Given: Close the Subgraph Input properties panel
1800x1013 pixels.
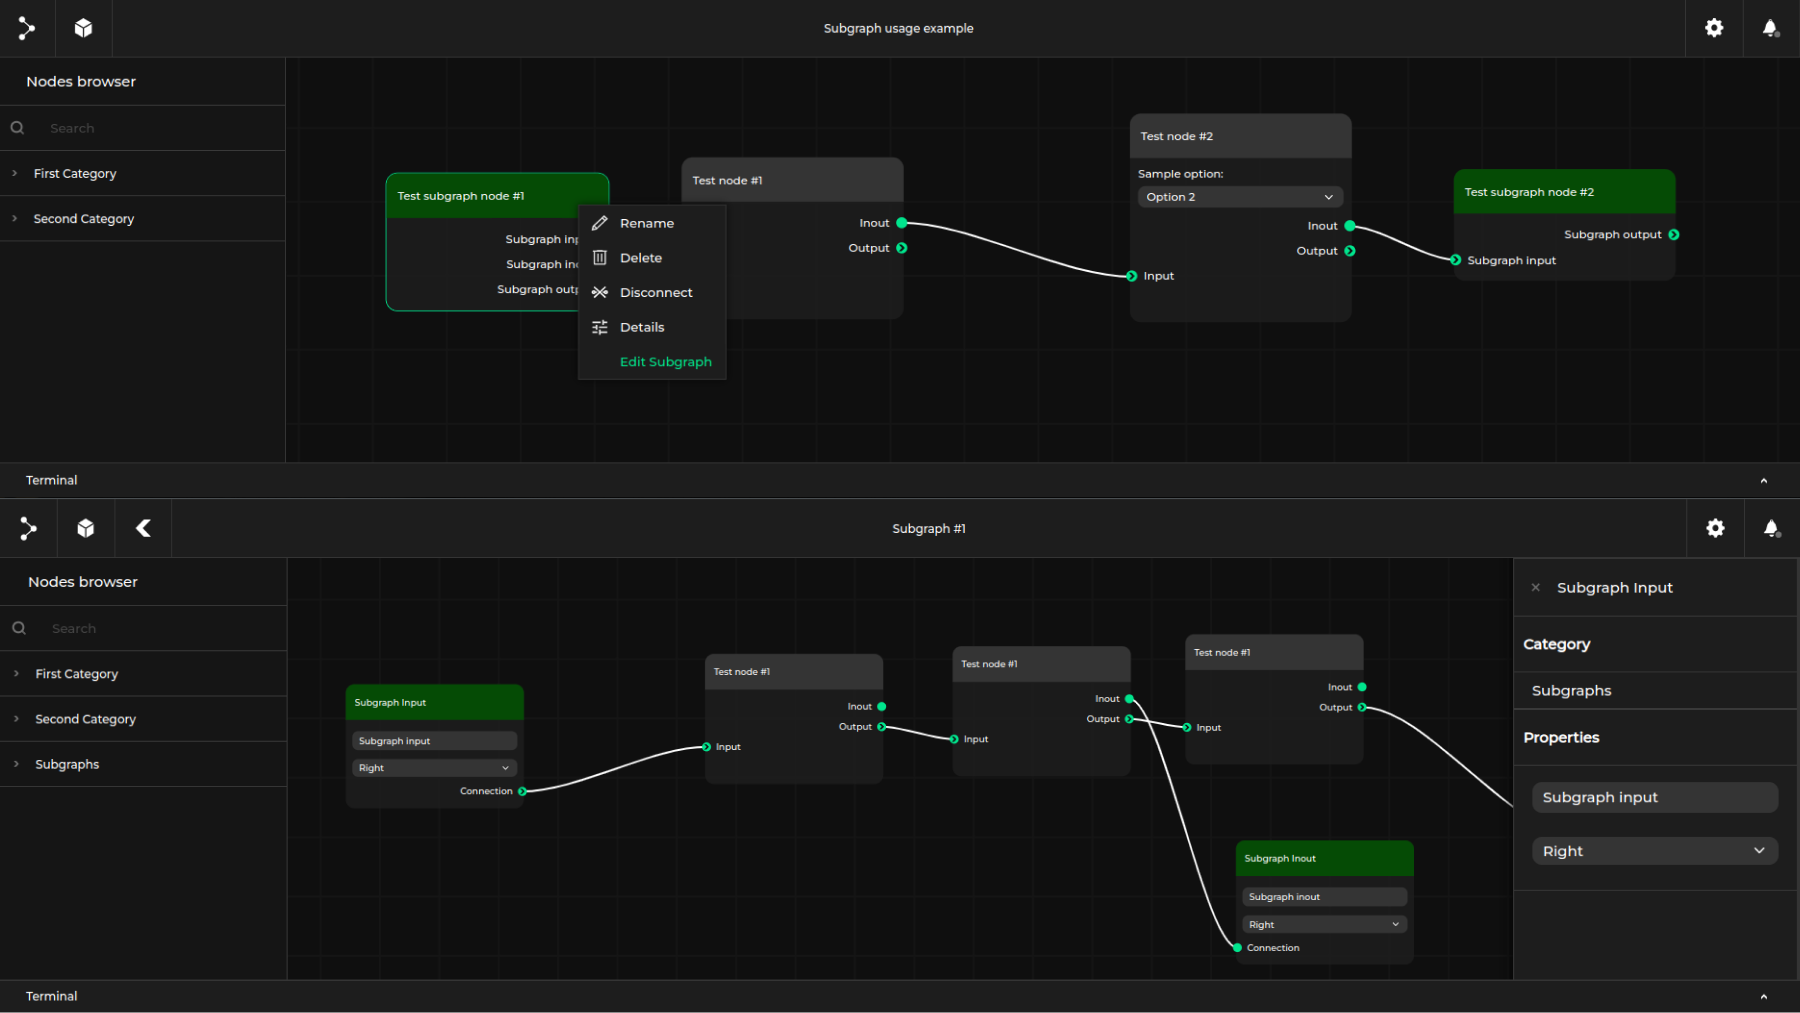Looking at the screenshot, I should point(1535,587).
